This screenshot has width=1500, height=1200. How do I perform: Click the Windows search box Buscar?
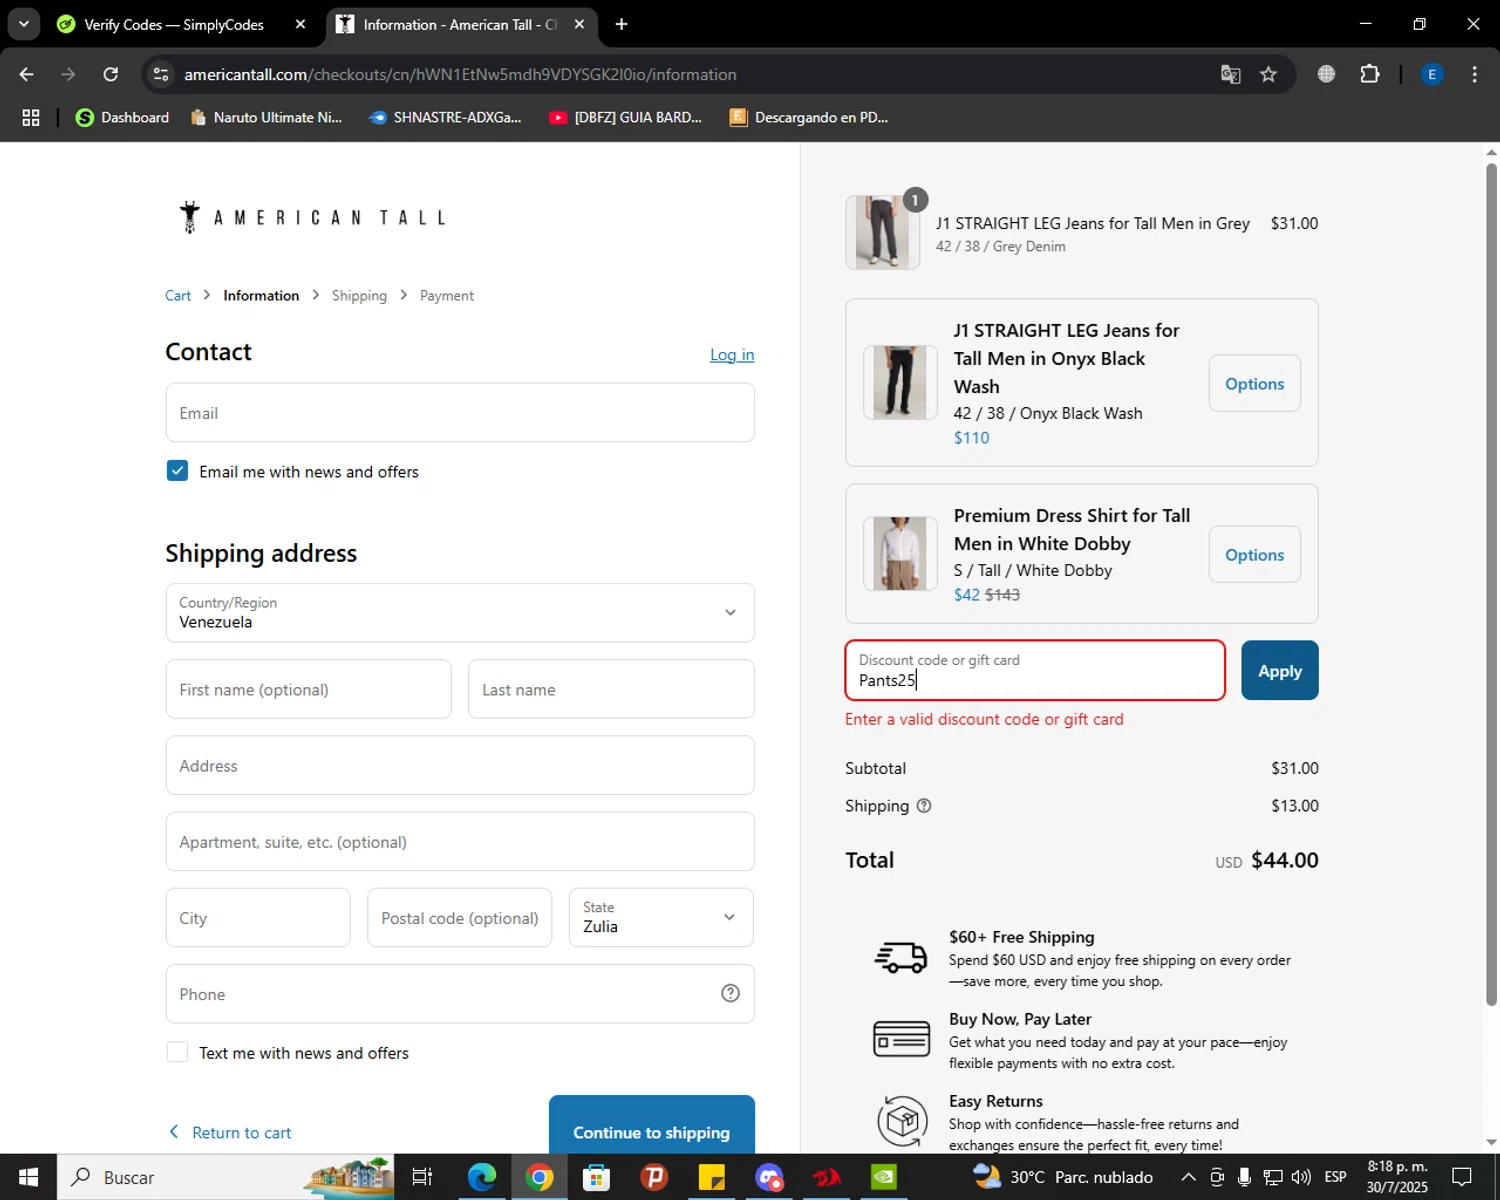(225, 1177)
